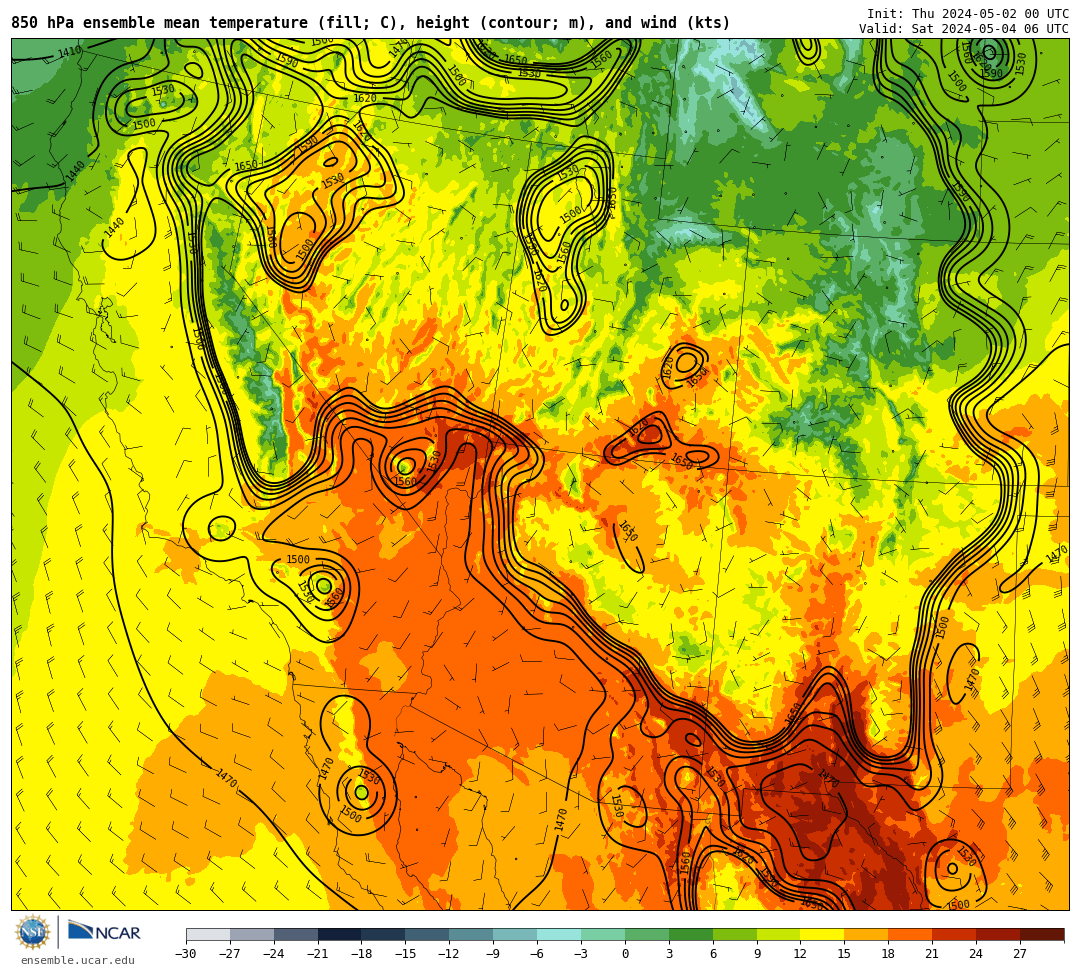Image resolution: width=1080 pixels, height=973 pixels.
Task: Click the 12 colorbar label
Action: [800, 954]
